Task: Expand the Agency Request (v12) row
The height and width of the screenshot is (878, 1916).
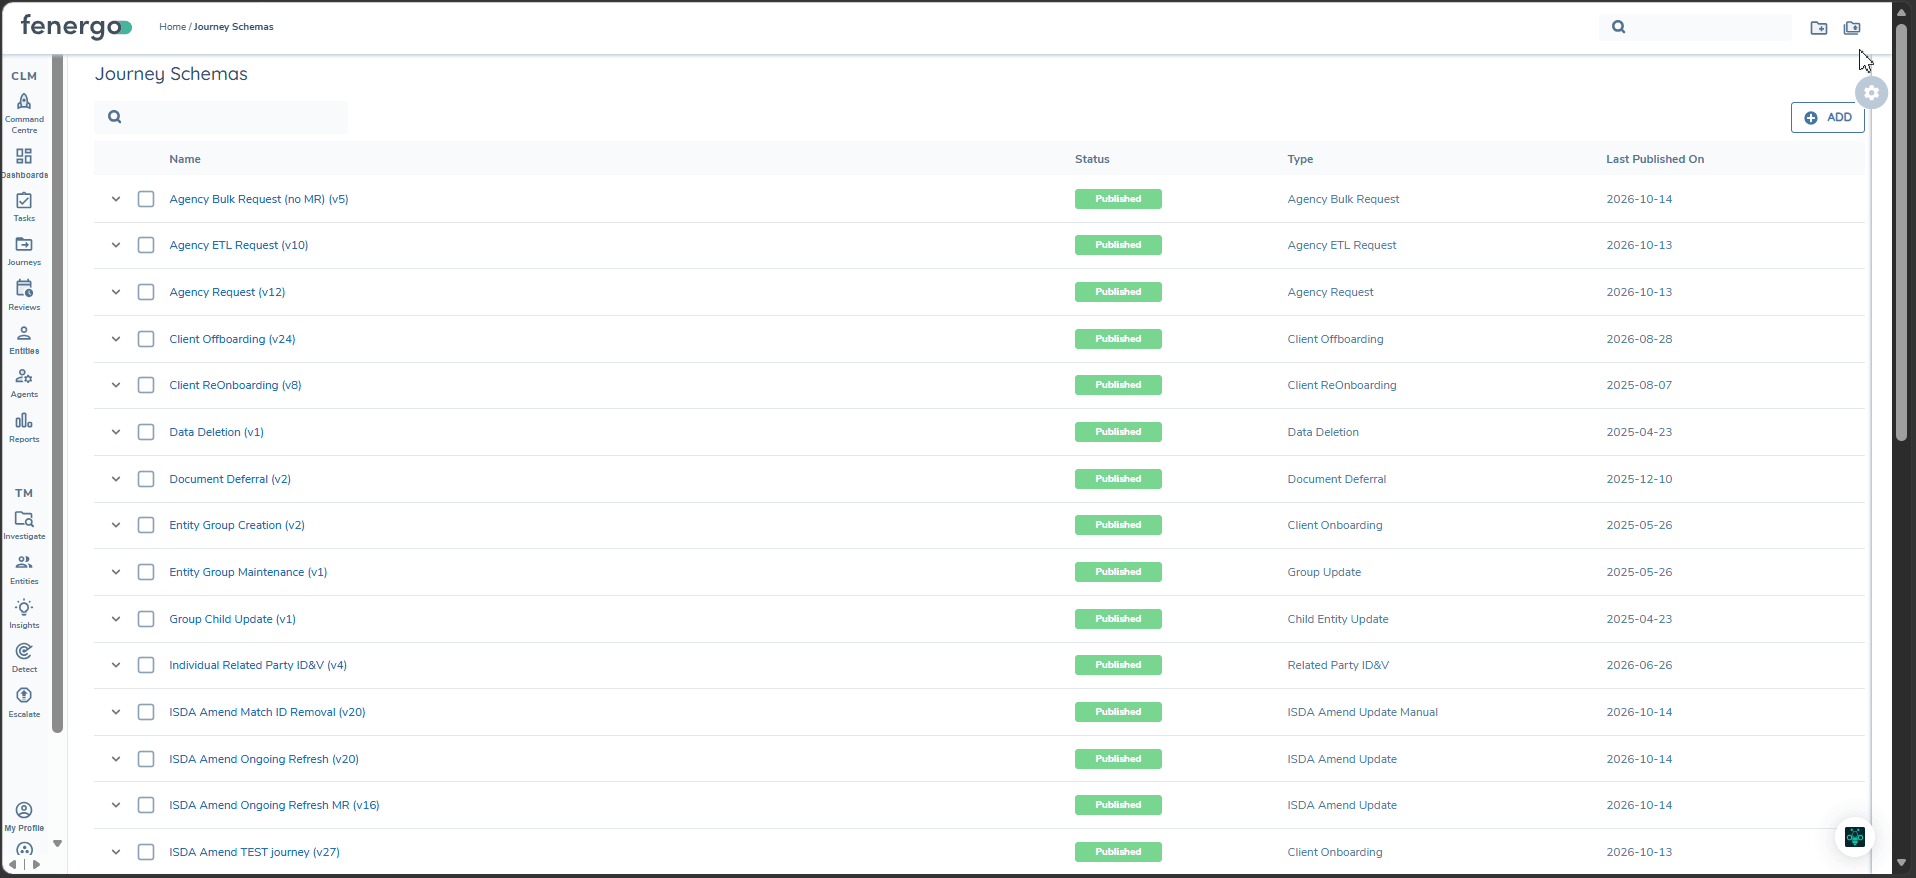Action: click(116, 292)
